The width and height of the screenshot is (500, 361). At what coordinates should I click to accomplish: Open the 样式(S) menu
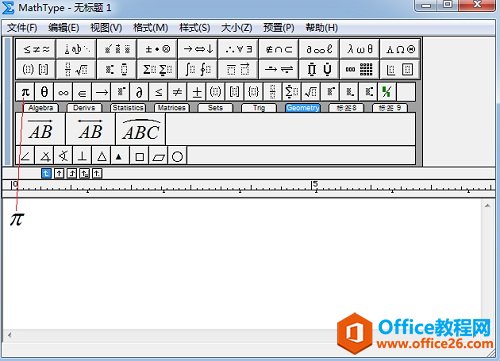(195, 27)
